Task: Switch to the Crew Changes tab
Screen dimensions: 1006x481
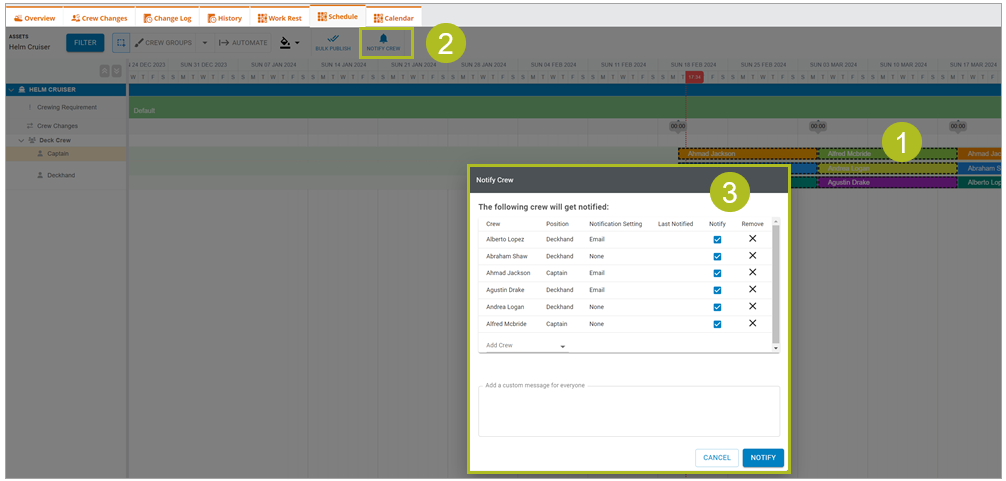Action: tap(99, 18)
